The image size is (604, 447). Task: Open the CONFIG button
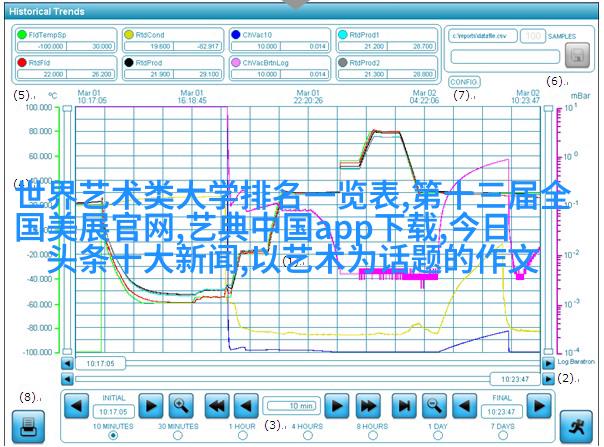(464, 82)
